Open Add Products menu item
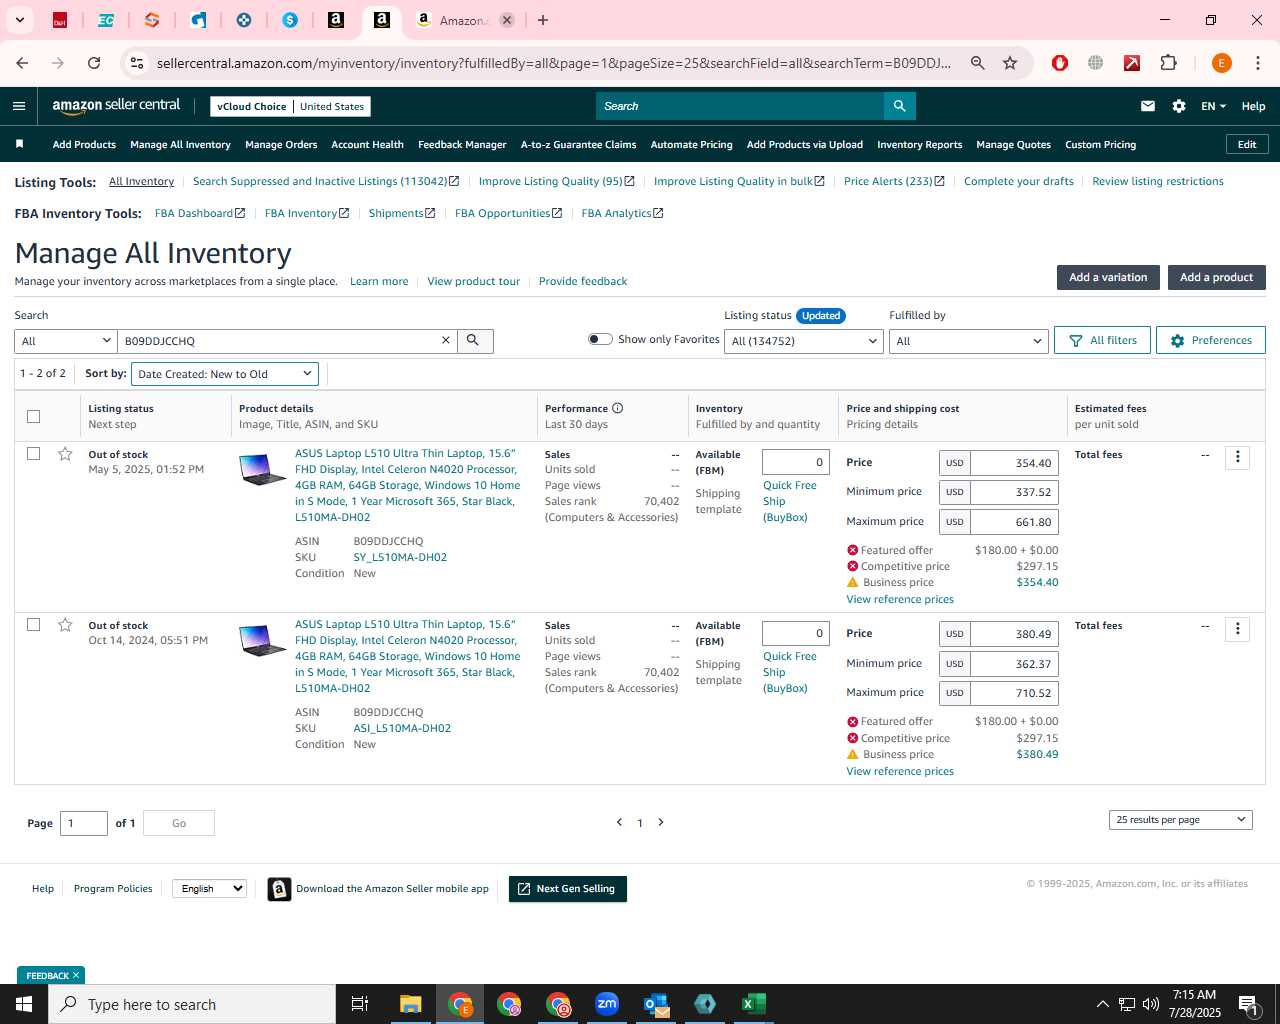Viewport: 1280px width, 1024px height. pos(84,145)
